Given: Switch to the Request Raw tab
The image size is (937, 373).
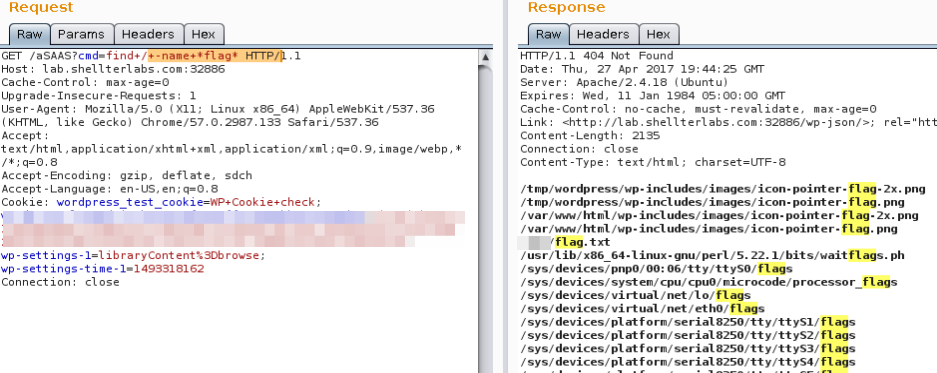Looking at the screenshot, I should pos(29,34).
